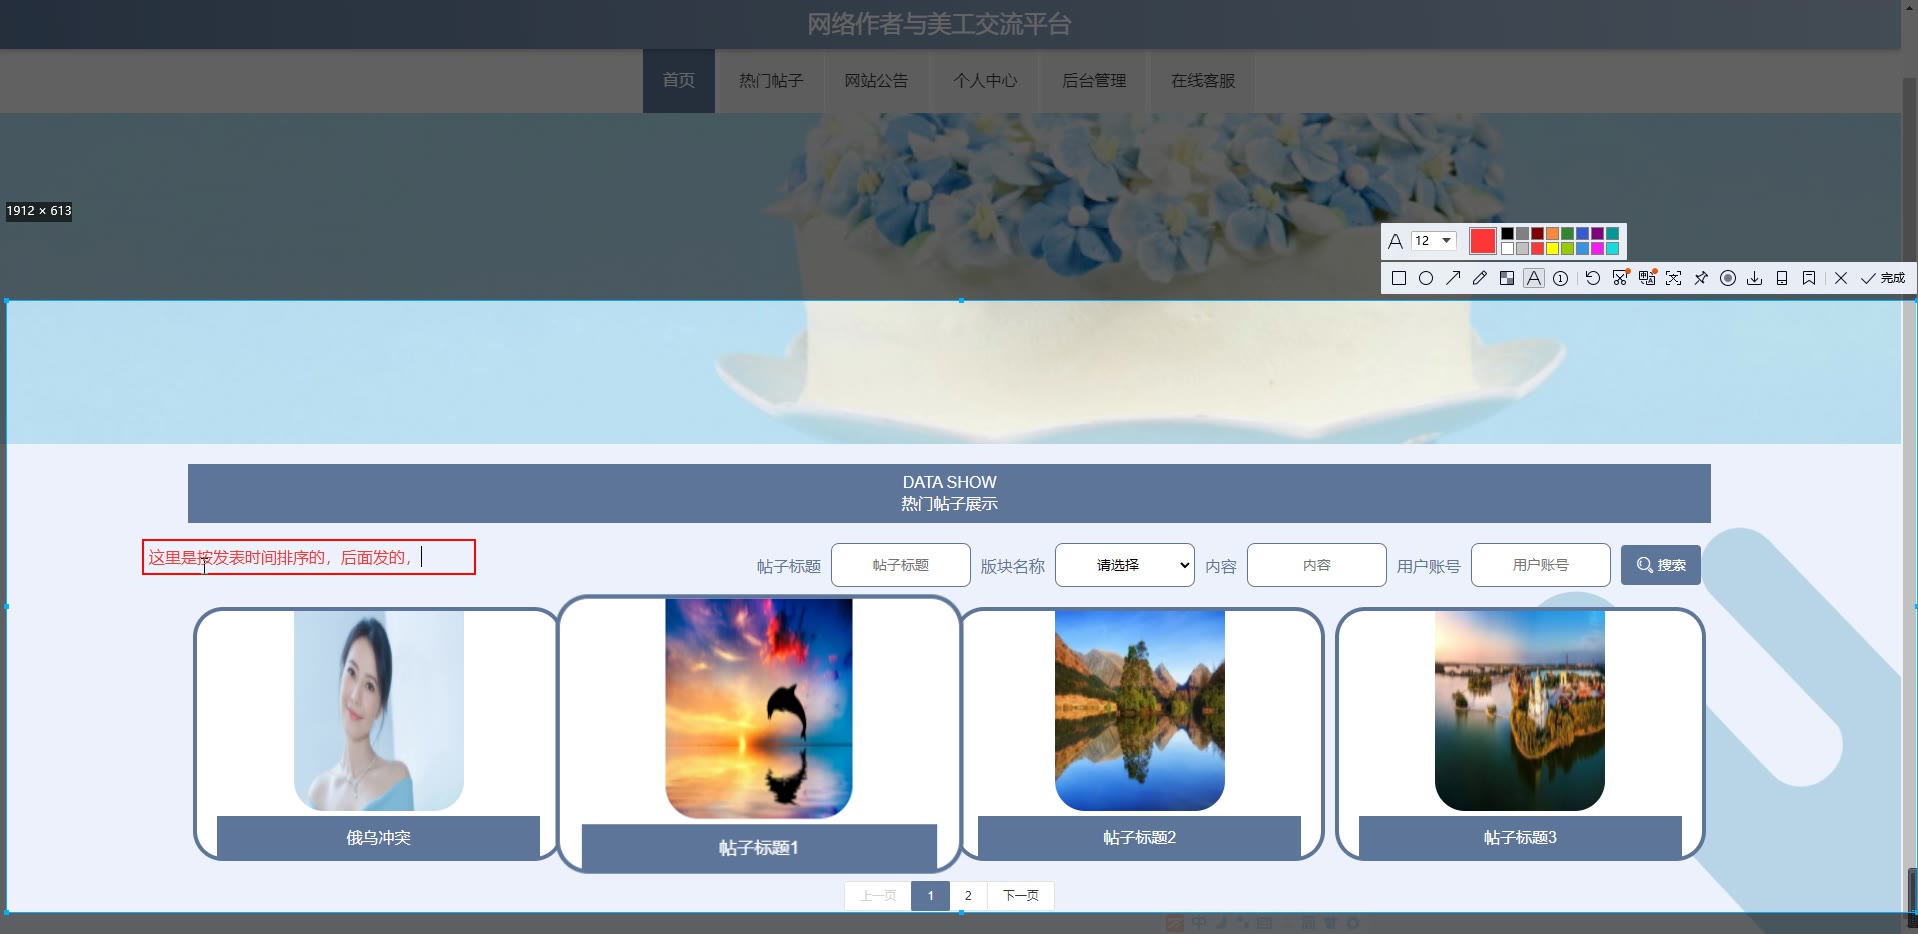The height and width of the screenshot is (934, 1918).
Task: Pick the dark red color swatch
Action: tap(1537, 234)
